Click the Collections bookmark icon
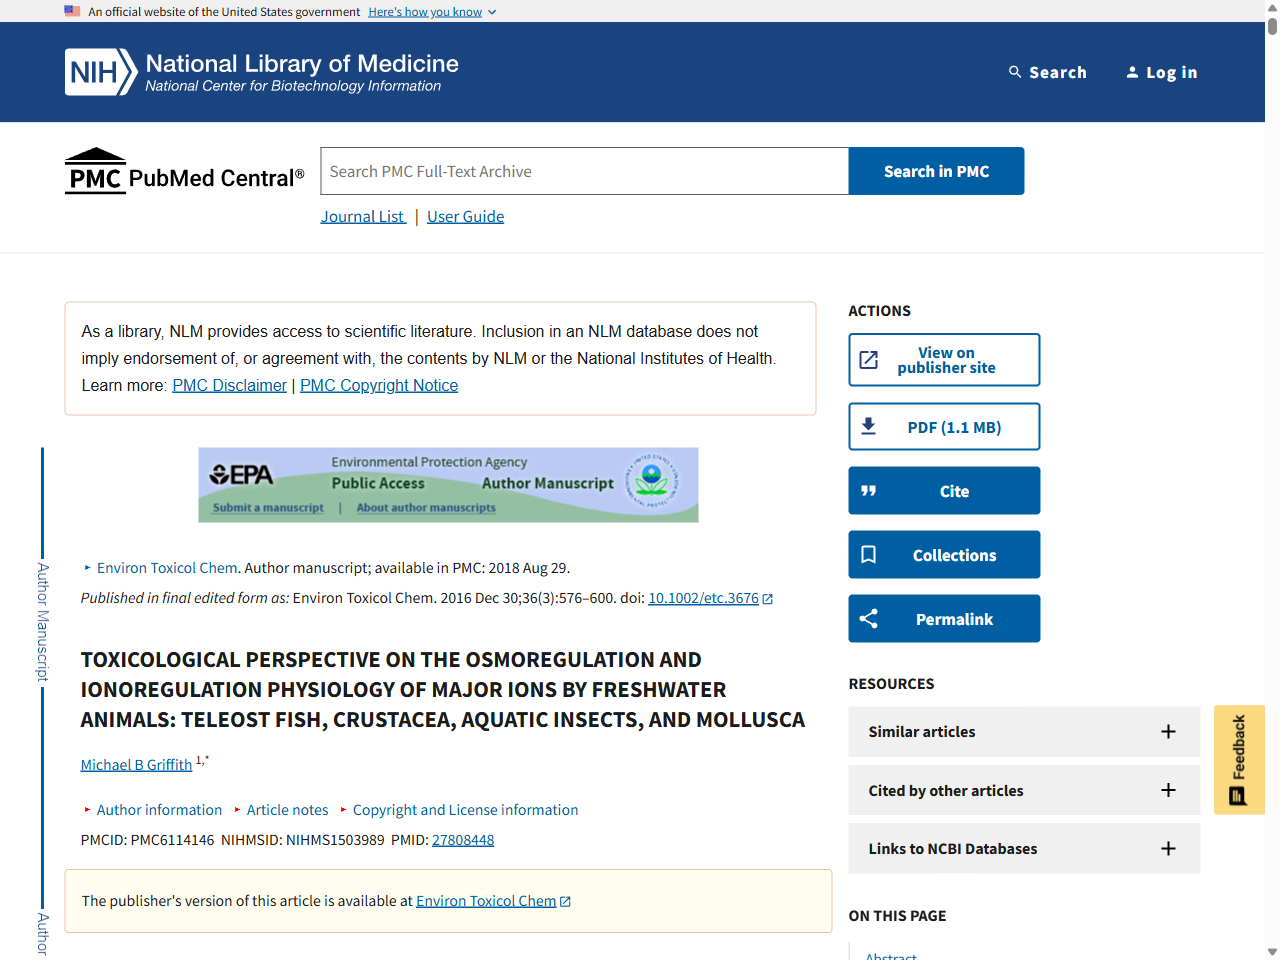 868,554
